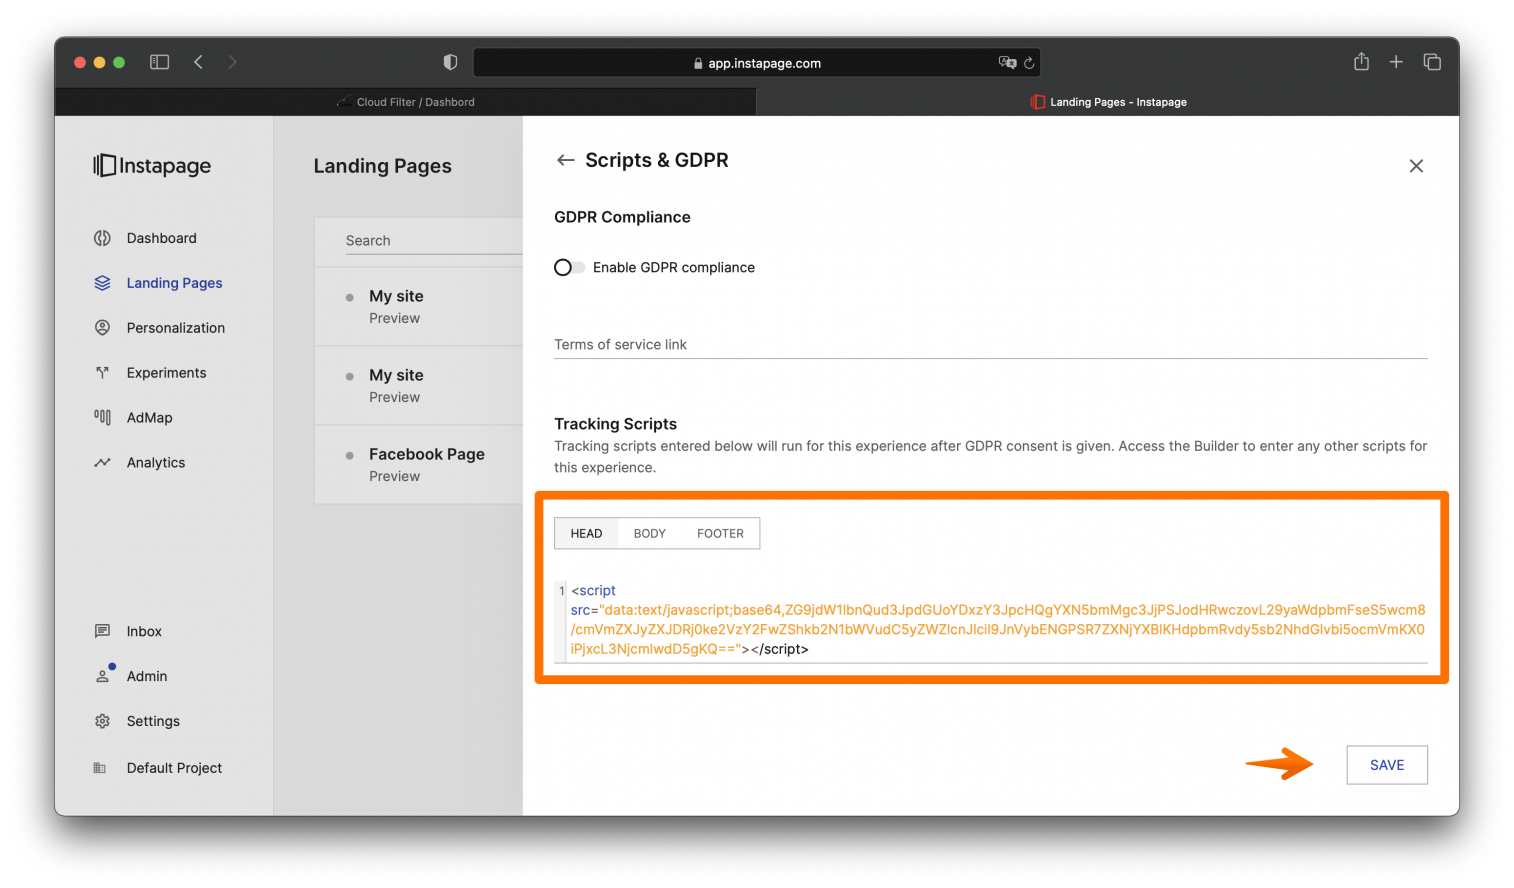Click Preview under second My site
The image size is (1514, 888).
[x=394, y=397]
